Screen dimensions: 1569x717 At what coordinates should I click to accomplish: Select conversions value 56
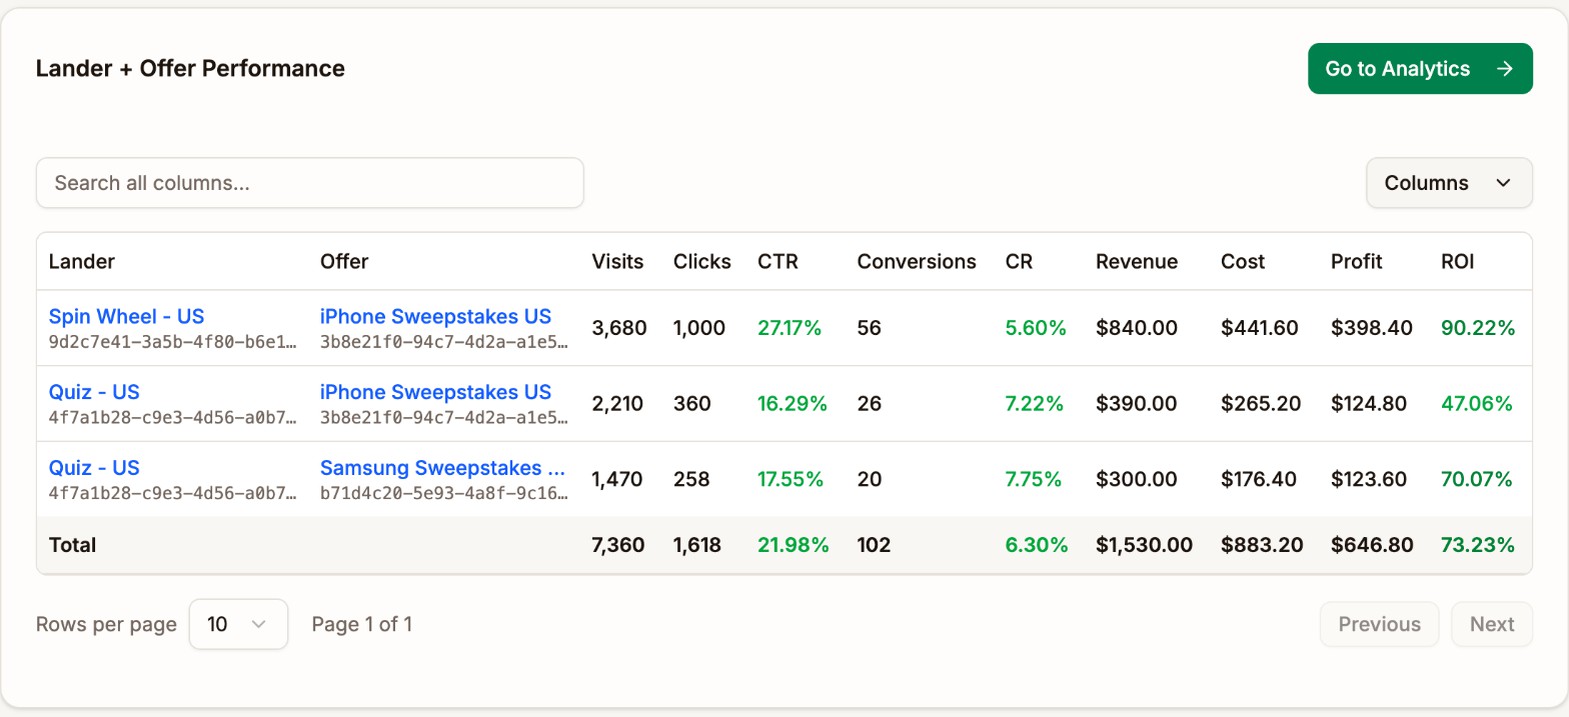[869, 328]
